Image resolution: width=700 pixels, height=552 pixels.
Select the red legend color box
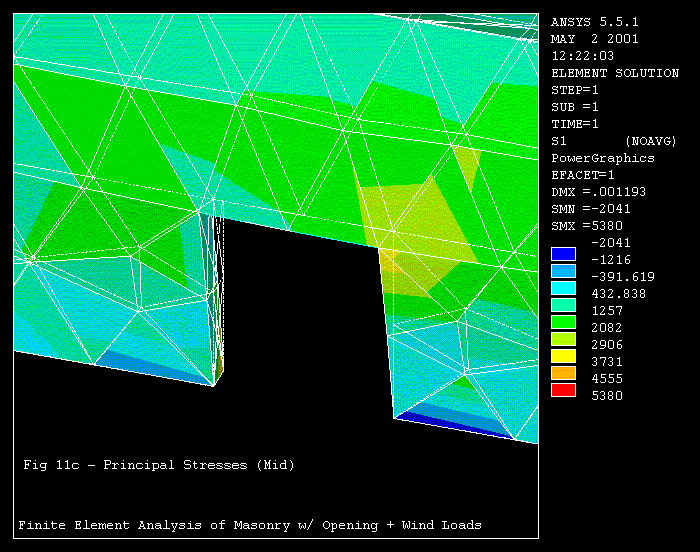tap(565, 389)
